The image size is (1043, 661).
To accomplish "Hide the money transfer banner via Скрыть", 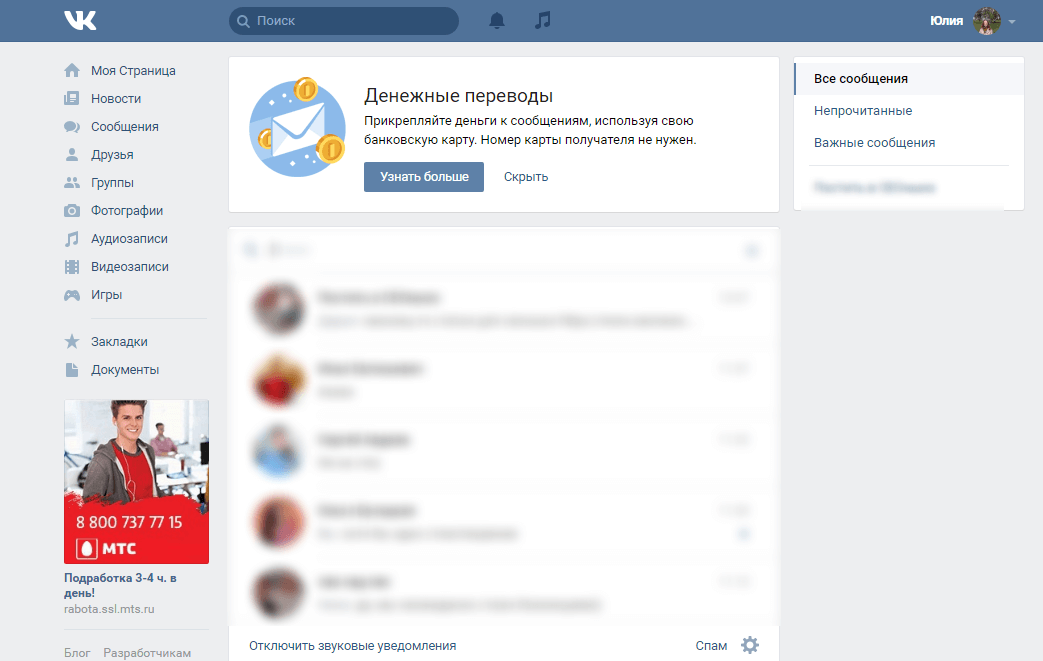I will pos(525,177).
